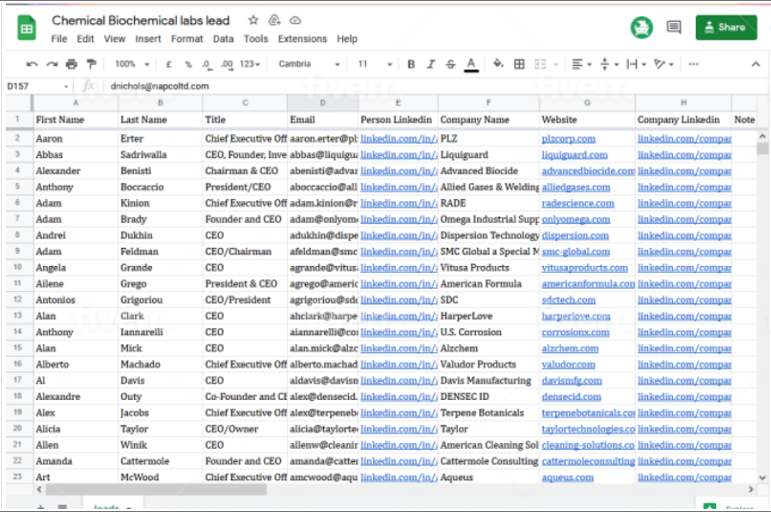Screen dimensions: 771x512
Task: Check cloud save status icon
Action: [x=295, y=20]
